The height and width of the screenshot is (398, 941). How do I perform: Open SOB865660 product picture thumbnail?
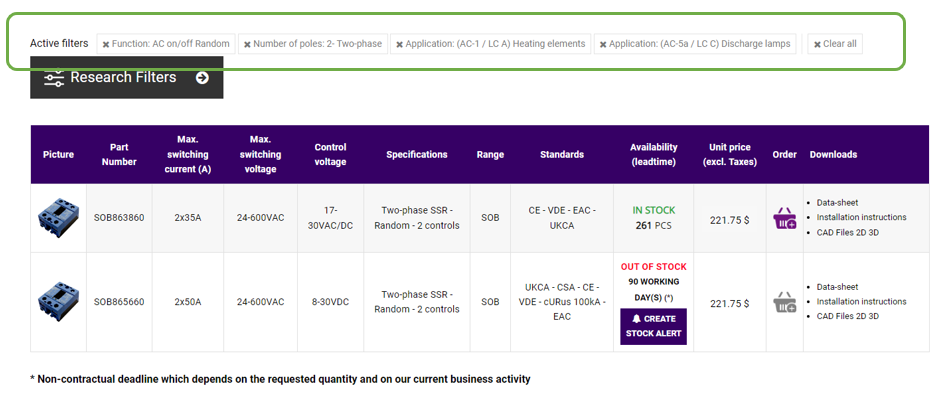click(x=58, y=301)
